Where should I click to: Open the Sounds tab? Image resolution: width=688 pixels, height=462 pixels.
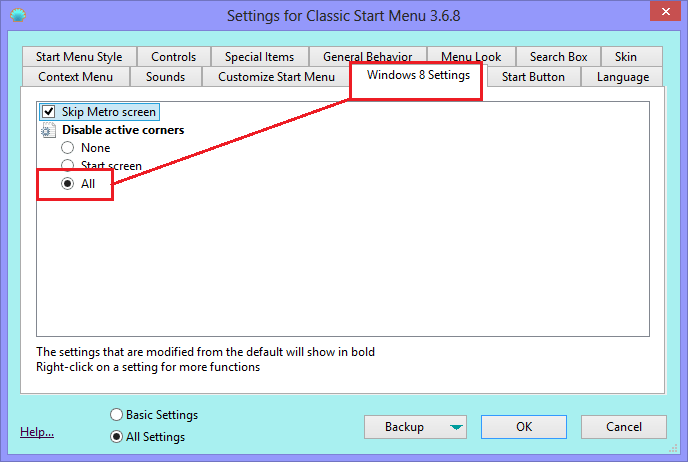(165, 77)
